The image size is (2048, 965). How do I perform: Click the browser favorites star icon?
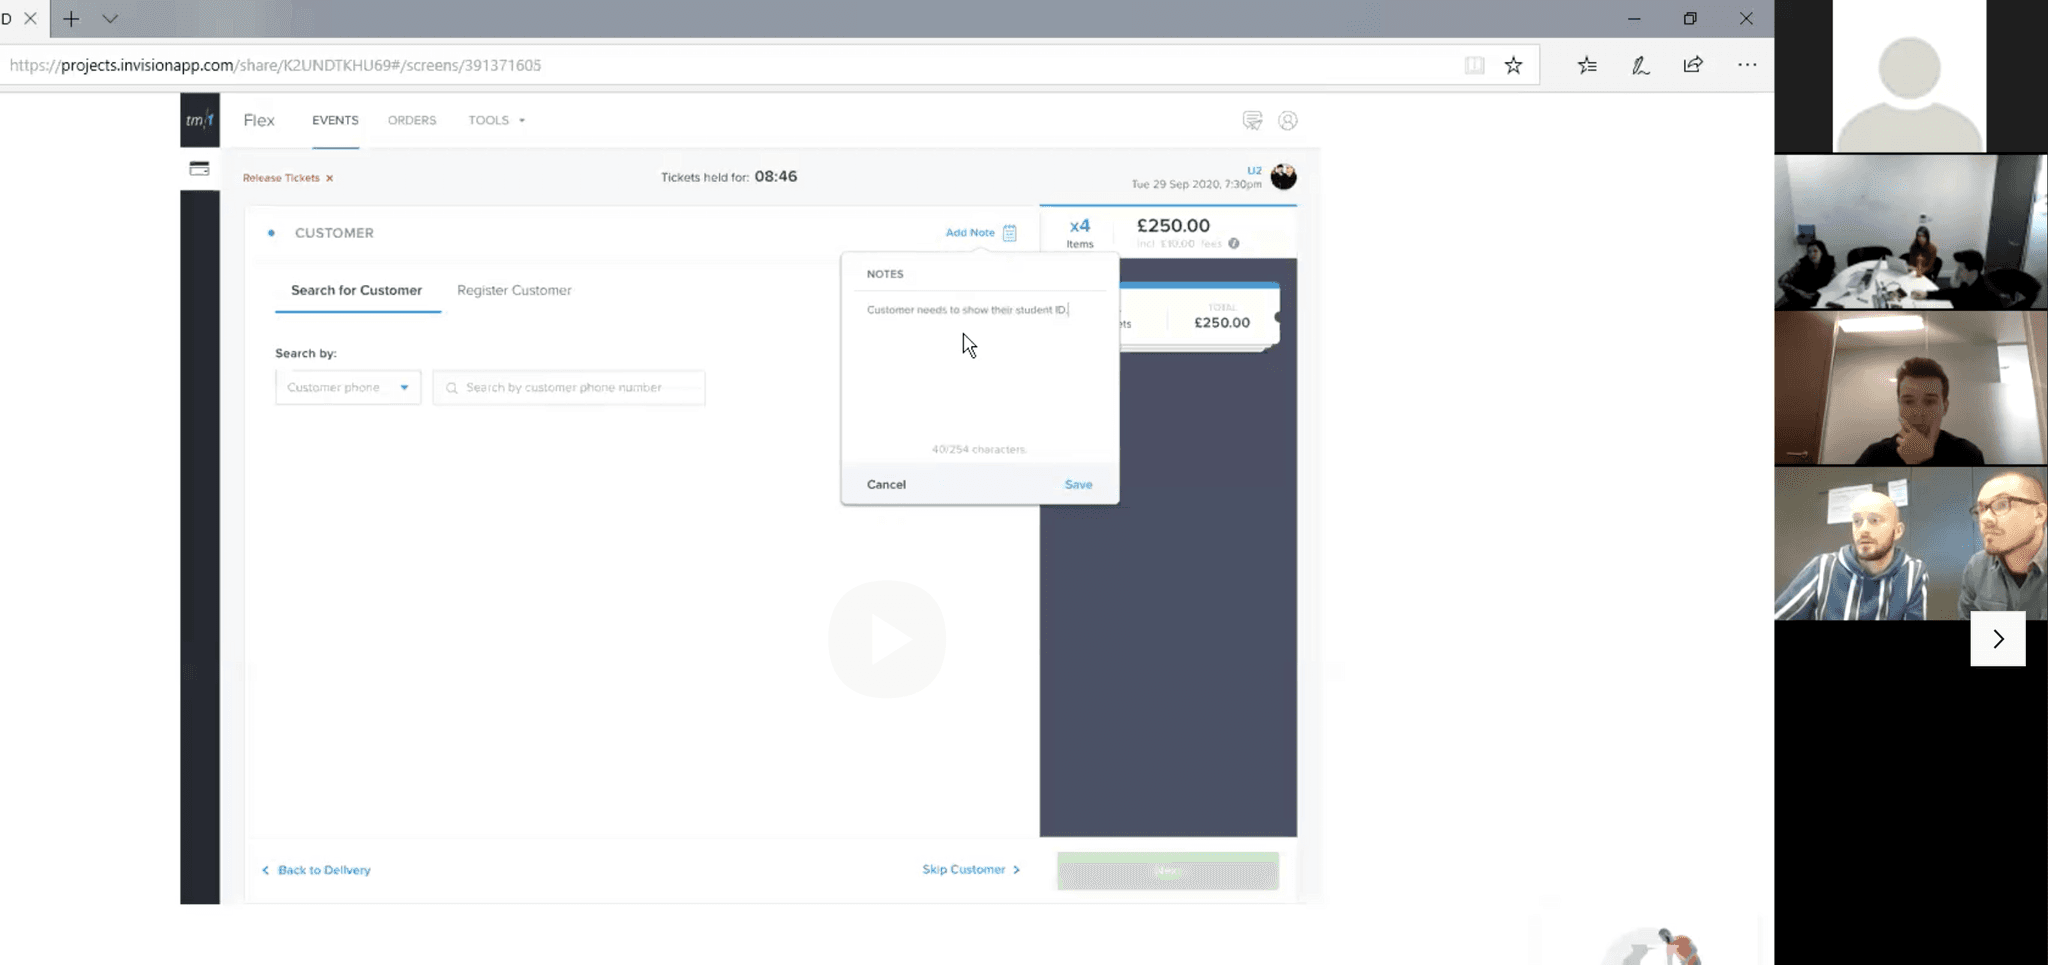click(x=1513, y=65)
